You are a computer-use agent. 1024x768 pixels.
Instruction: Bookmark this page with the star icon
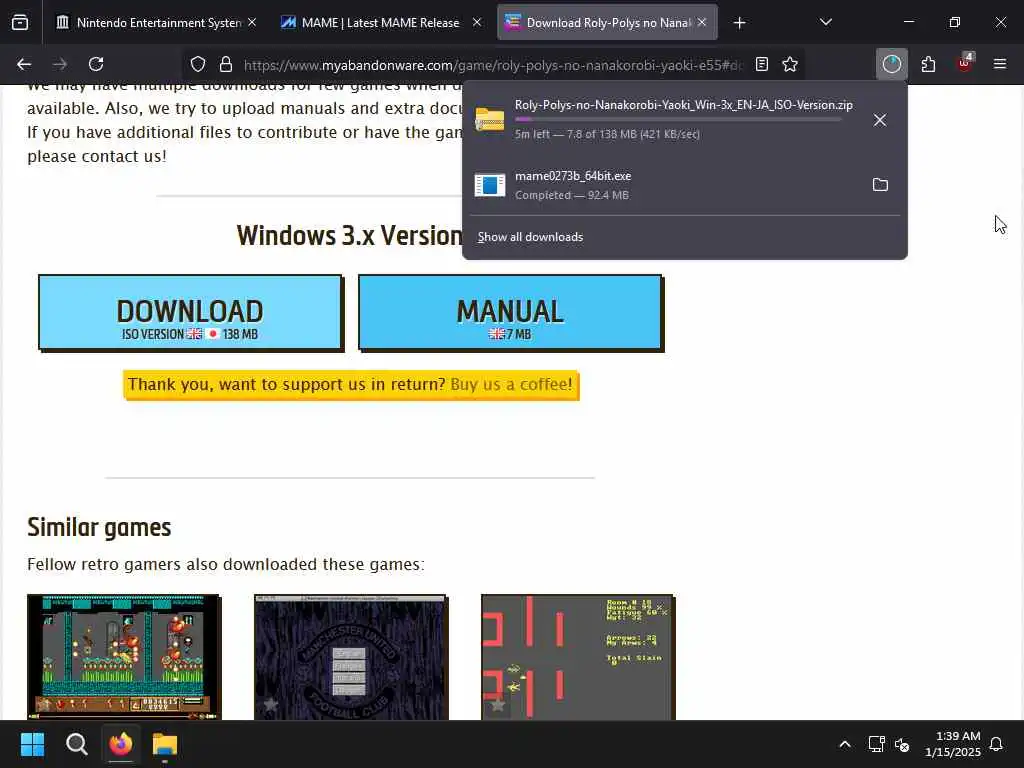click(790, 64)
